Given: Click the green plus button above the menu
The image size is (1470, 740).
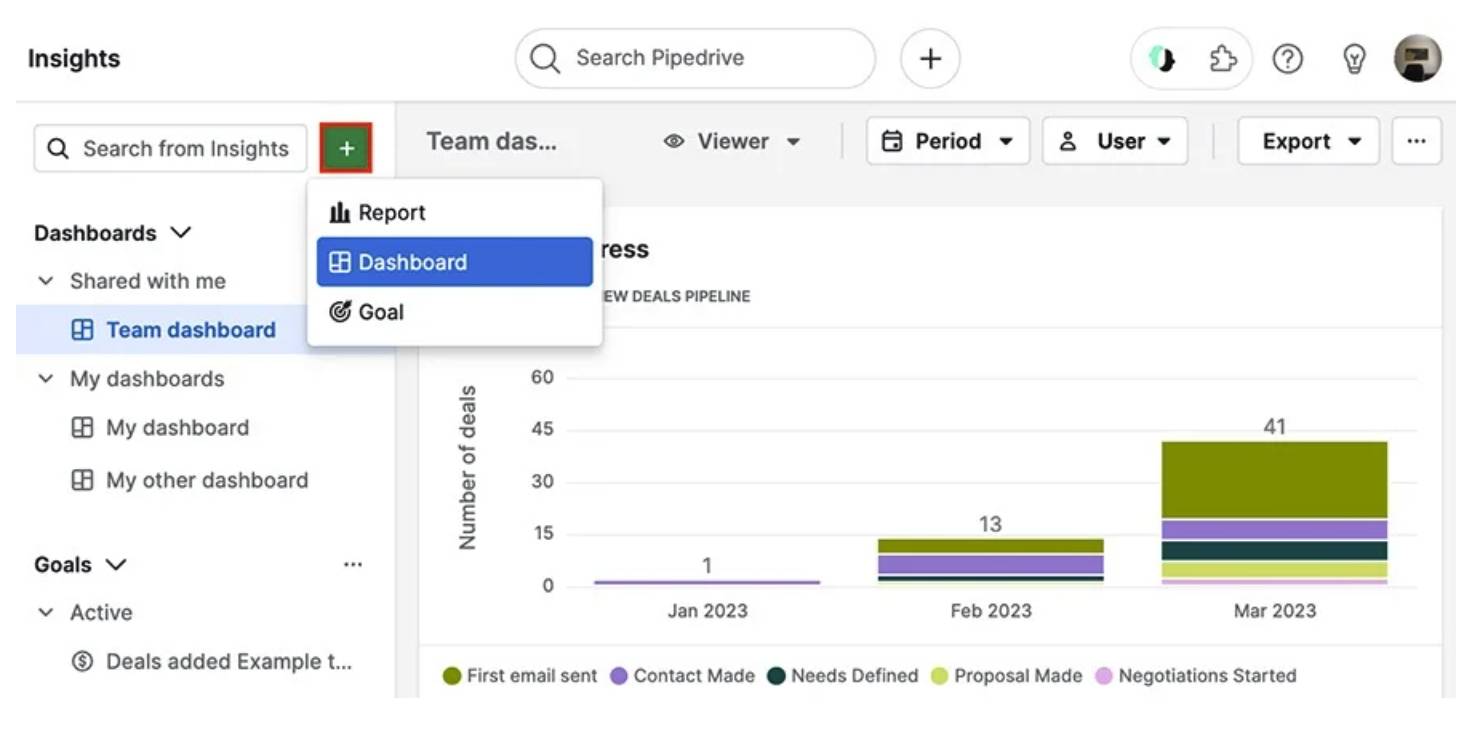Looking at the screenshot, I should [346, 147].
